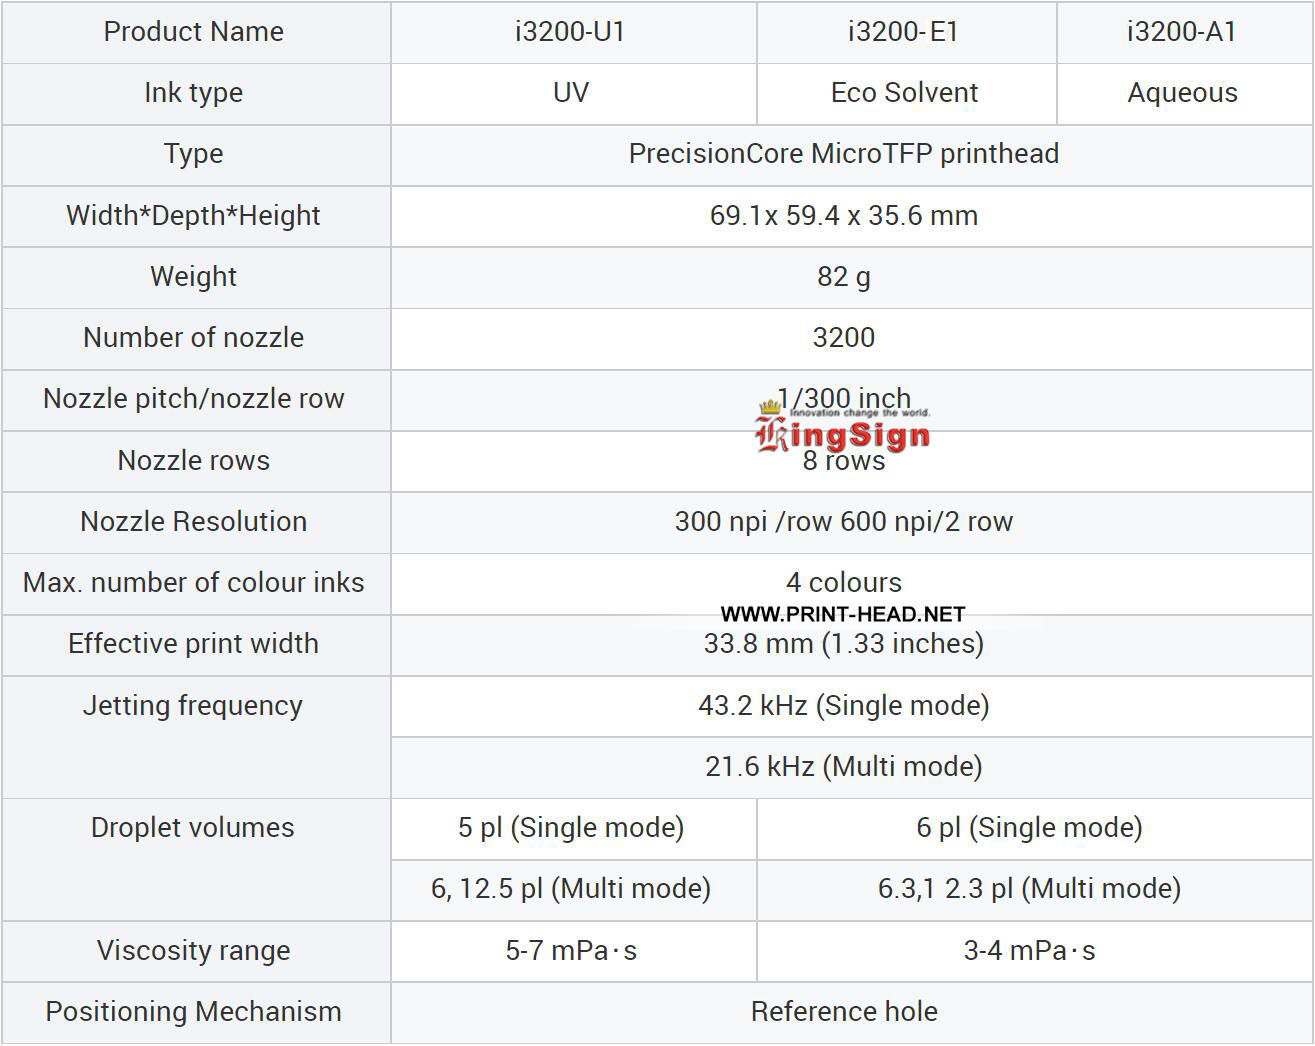Image resolution: width=1315 pixels, height=1046 pixels.
Task: Select the i3200-U1 product name cell
Action: (x=571, y=32)
